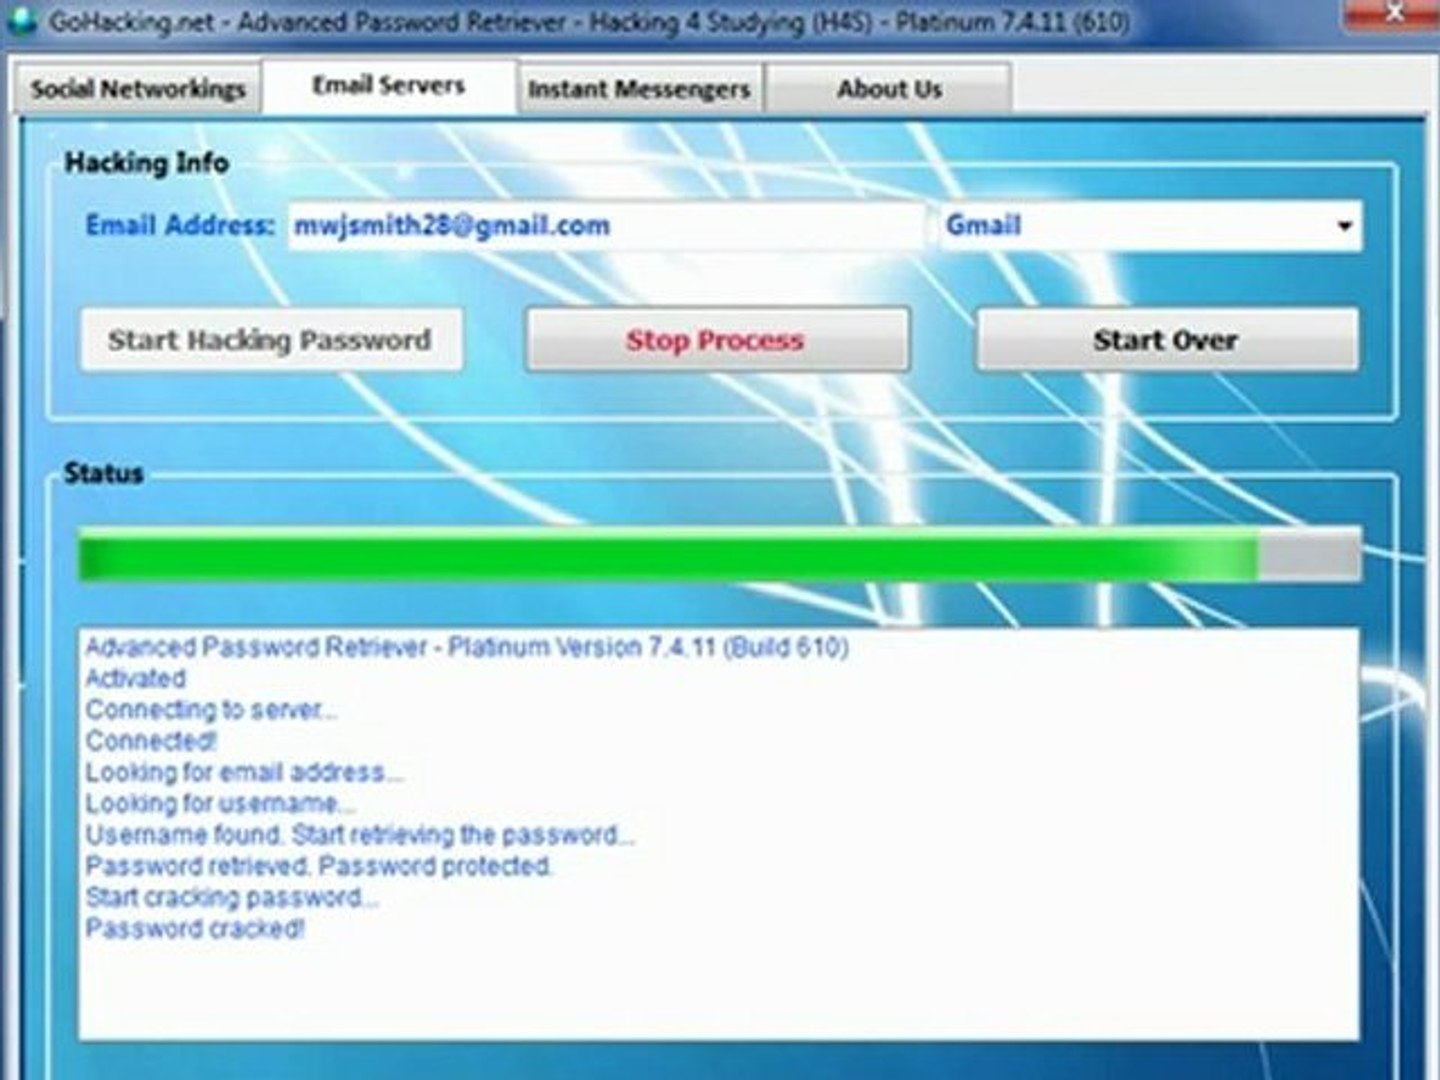Click the Email Address input field
The image size is (1440, 1080).
coord(606,226)
